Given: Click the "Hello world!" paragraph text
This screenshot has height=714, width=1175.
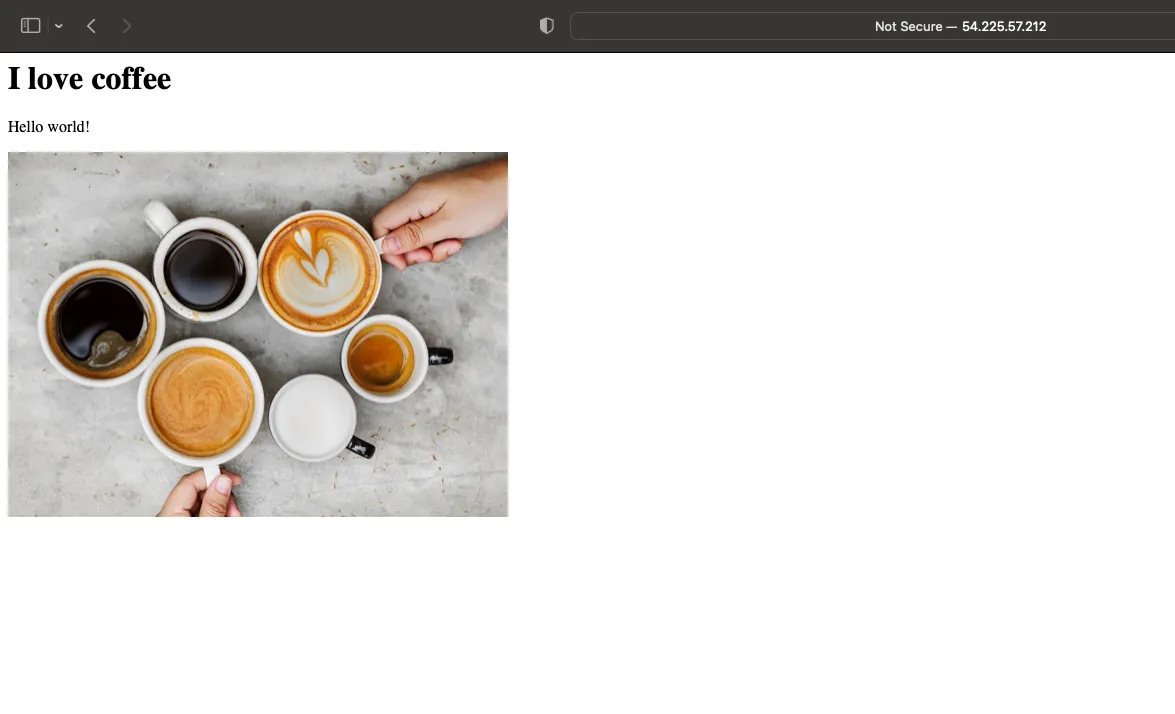Looking at the screenshot, I should point(49,127).
